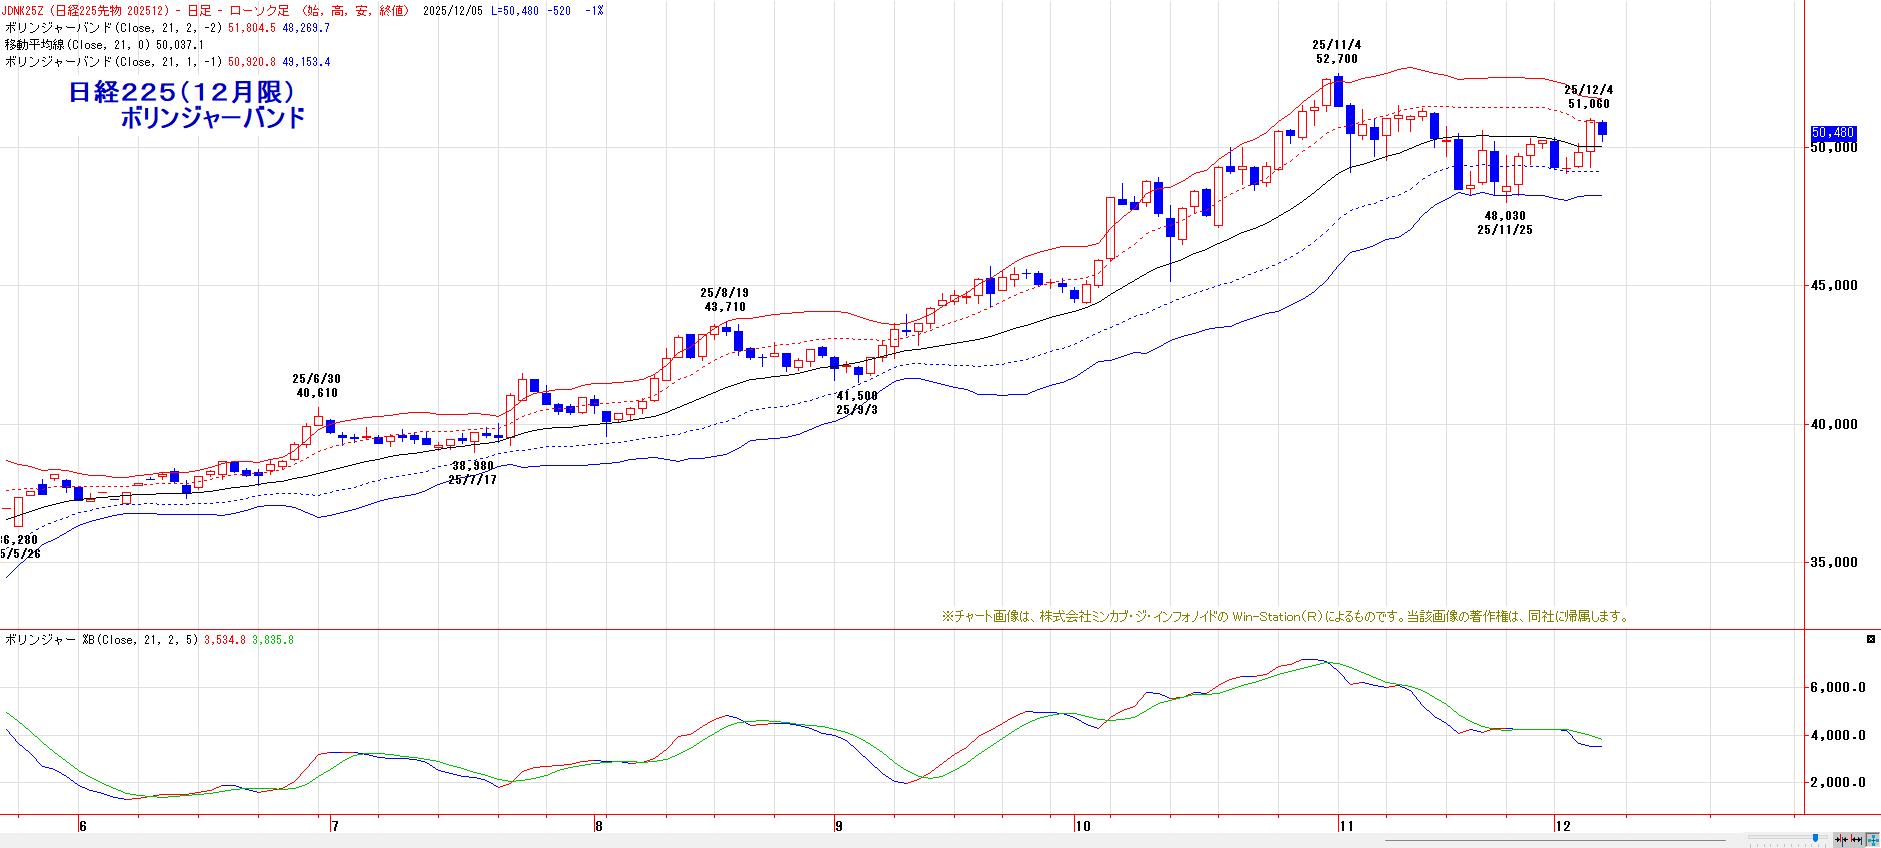The image size is (1881, 848).
Task: Click the 38,980 25/7/17 low annotation
Action: coord(473,473)
